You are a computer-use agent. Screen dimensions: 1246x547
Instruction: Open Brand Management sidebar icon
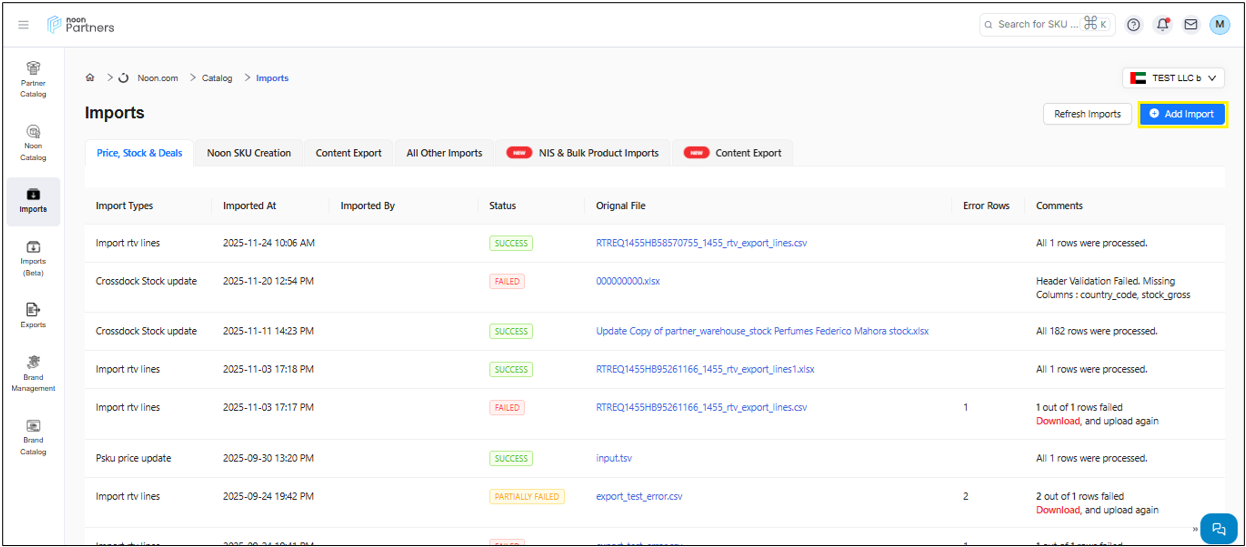coord(33,373)
